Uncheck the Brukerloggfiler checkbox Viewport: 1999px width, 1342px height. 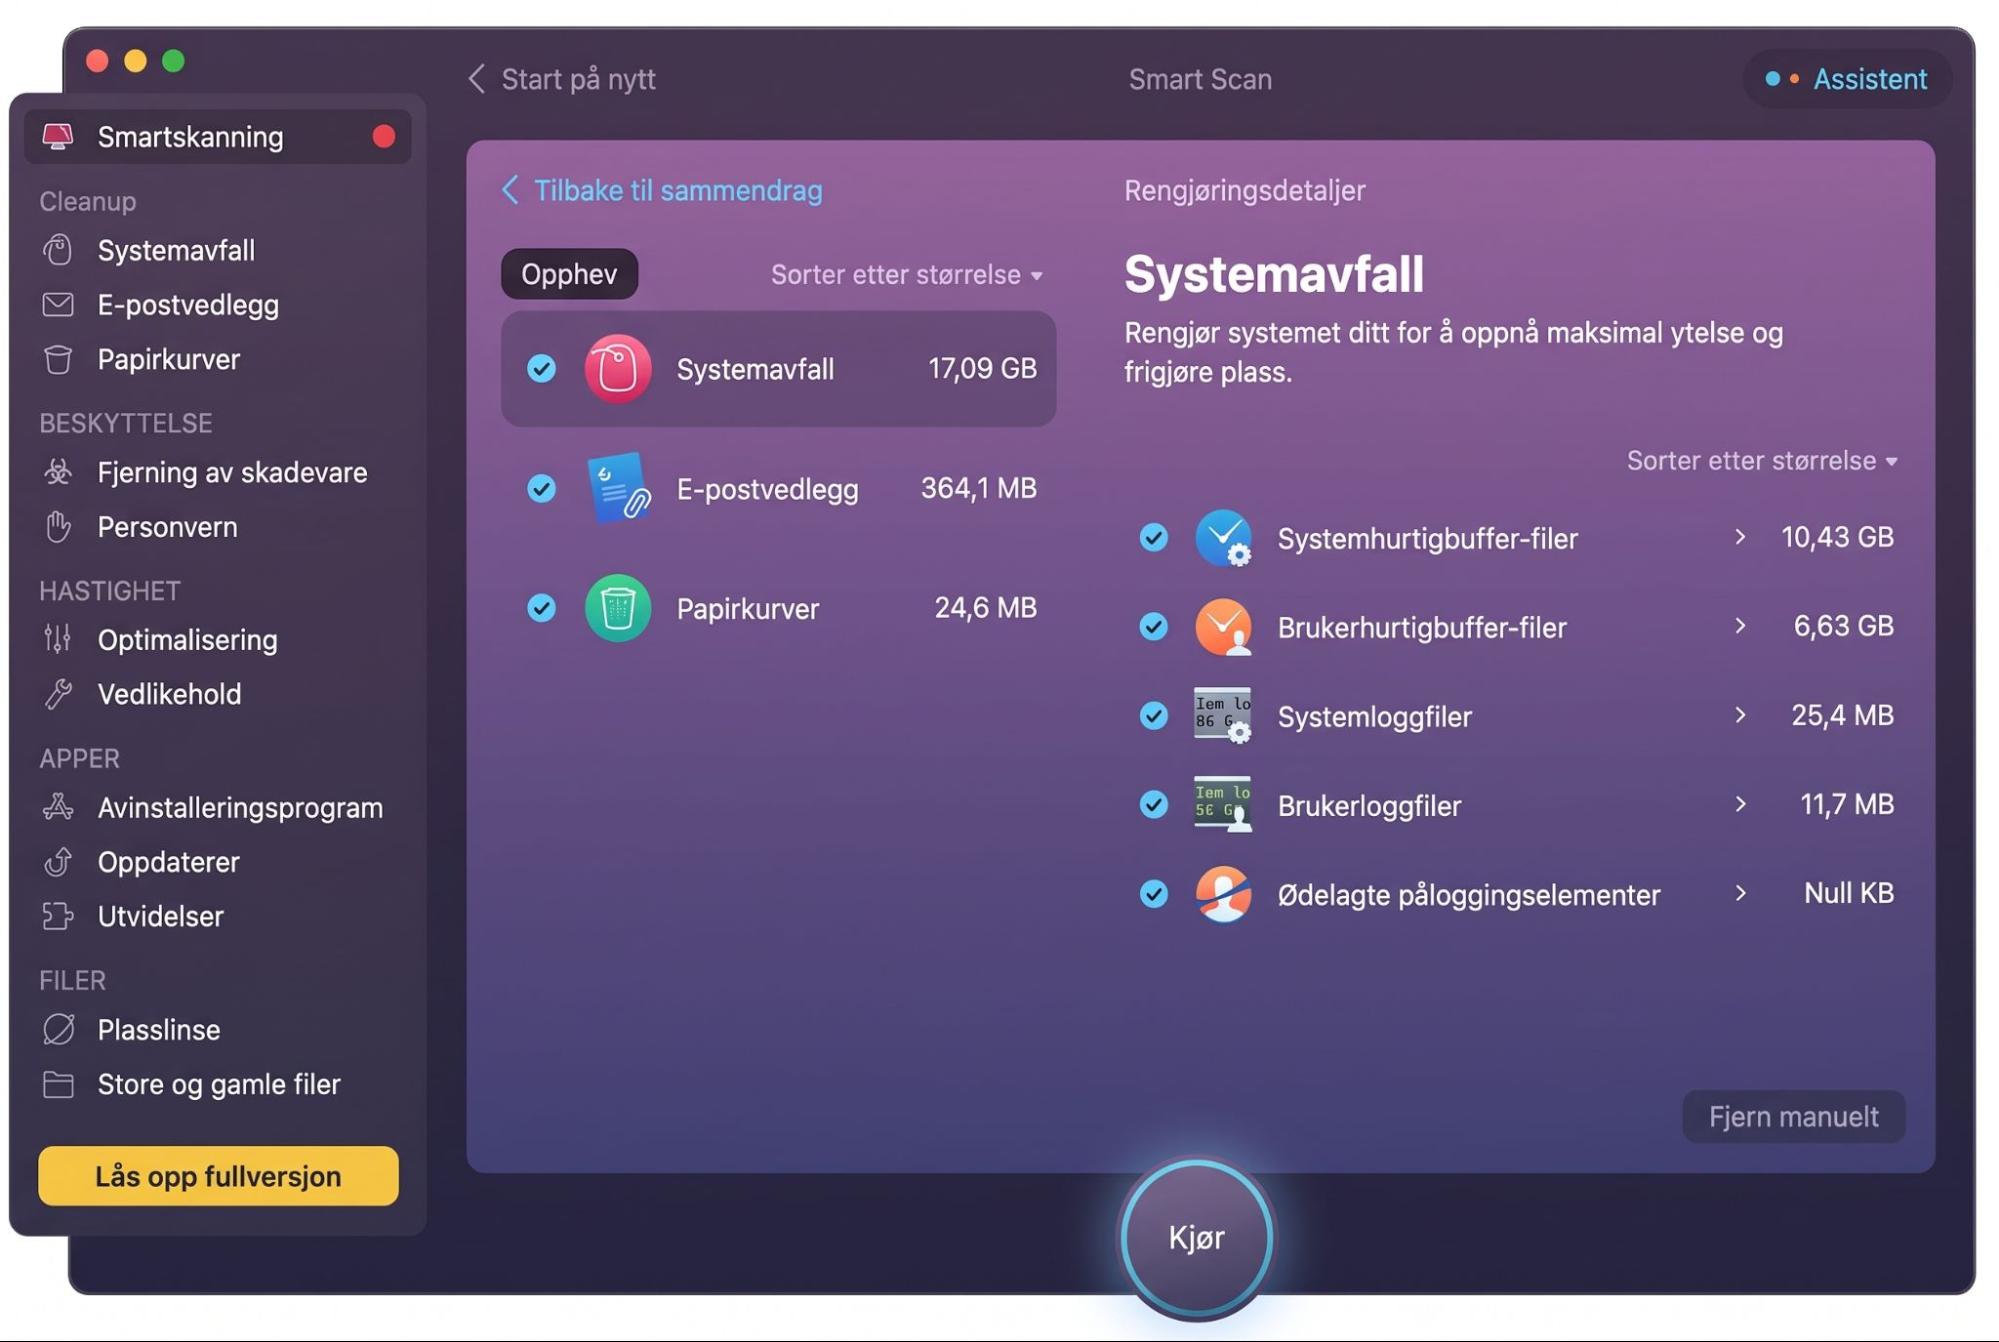click(x=1154, y=805)
